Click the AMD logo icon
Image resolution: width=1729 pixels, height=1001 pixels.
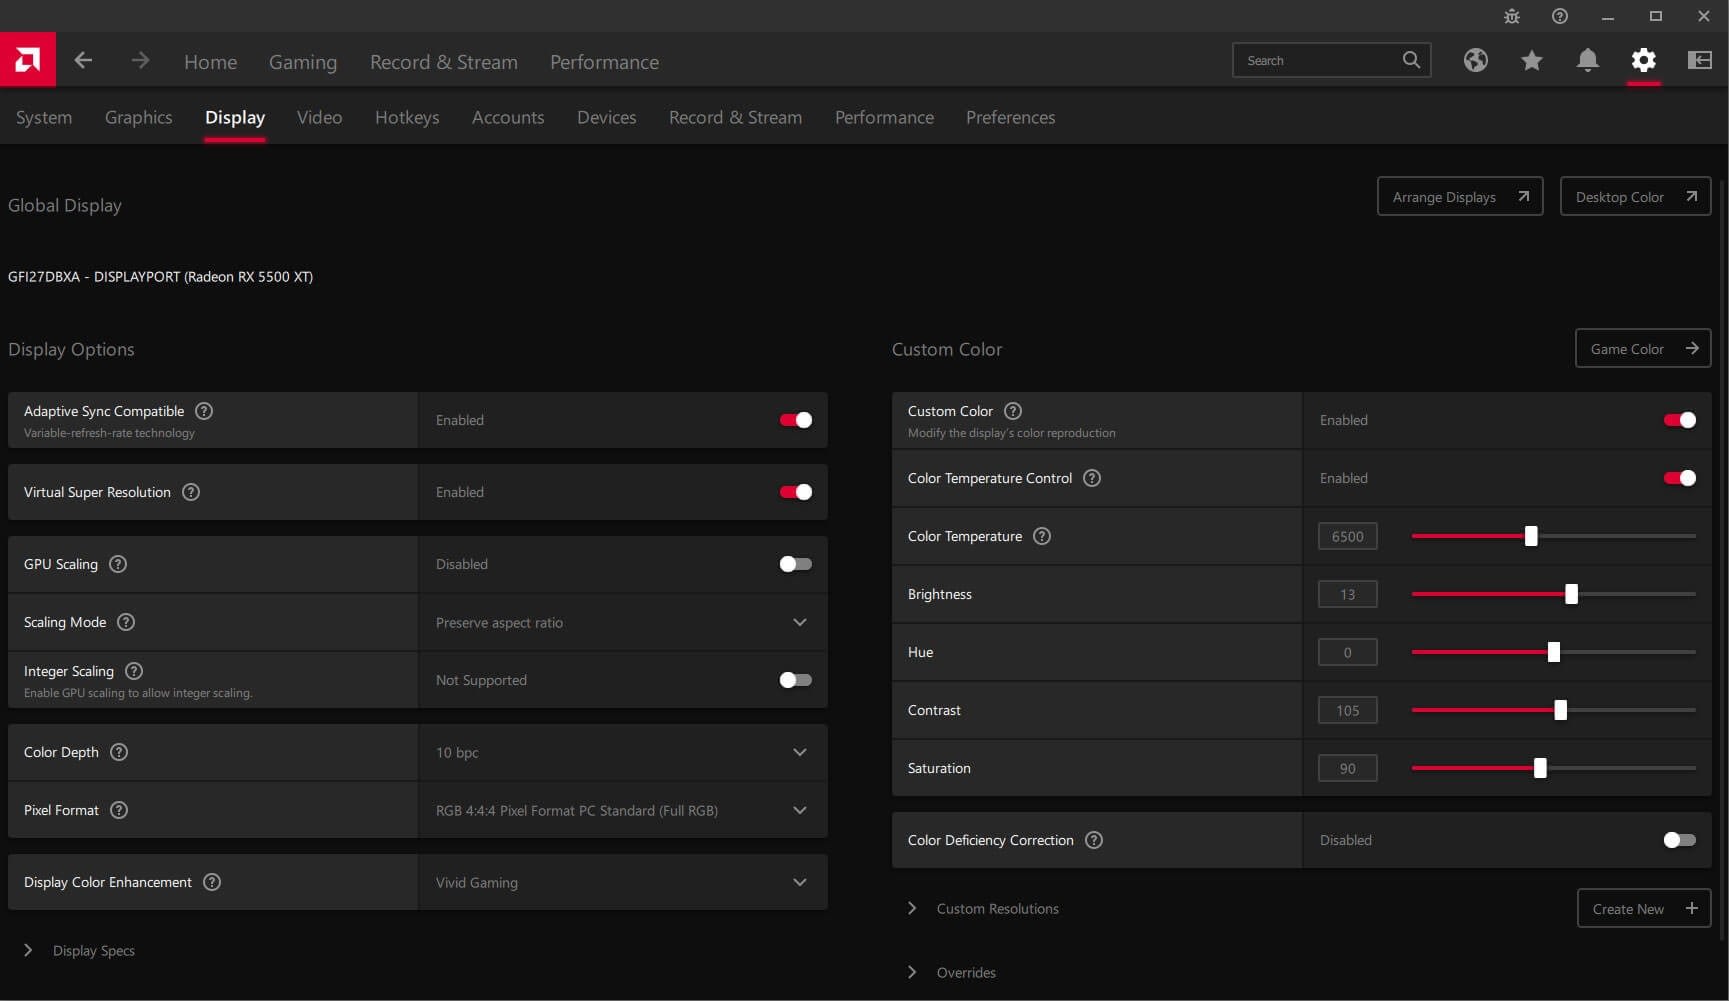(x=28, y=60)
